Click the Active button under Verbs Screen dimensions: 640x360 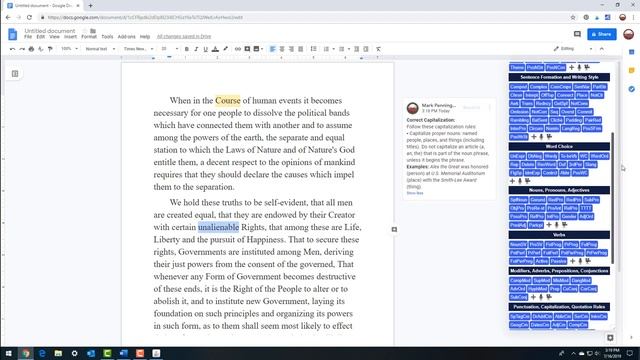[x=541, y=261]
